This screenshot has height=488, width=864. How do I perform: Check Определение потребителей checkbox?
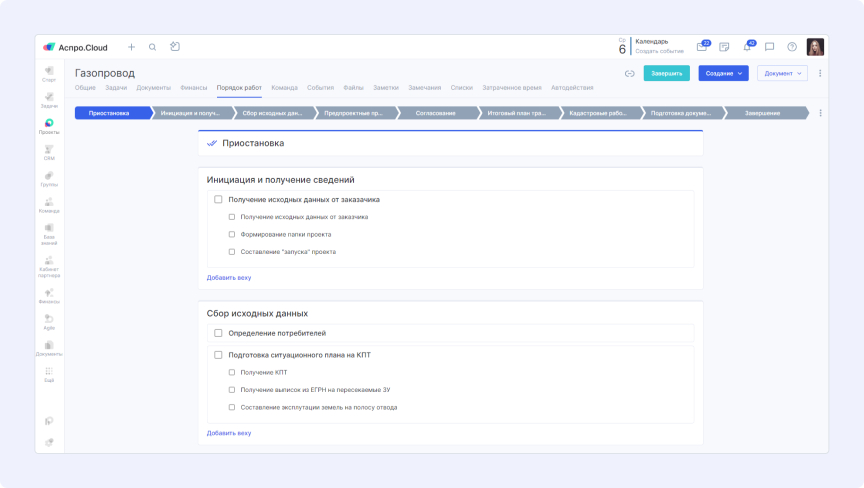coord(218,333)
